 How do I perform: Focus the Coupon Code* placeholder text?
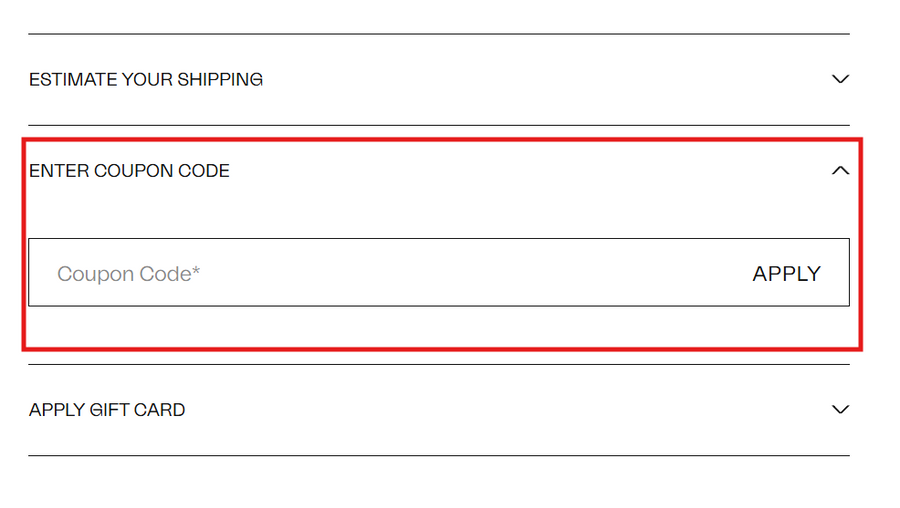(129, 274)
